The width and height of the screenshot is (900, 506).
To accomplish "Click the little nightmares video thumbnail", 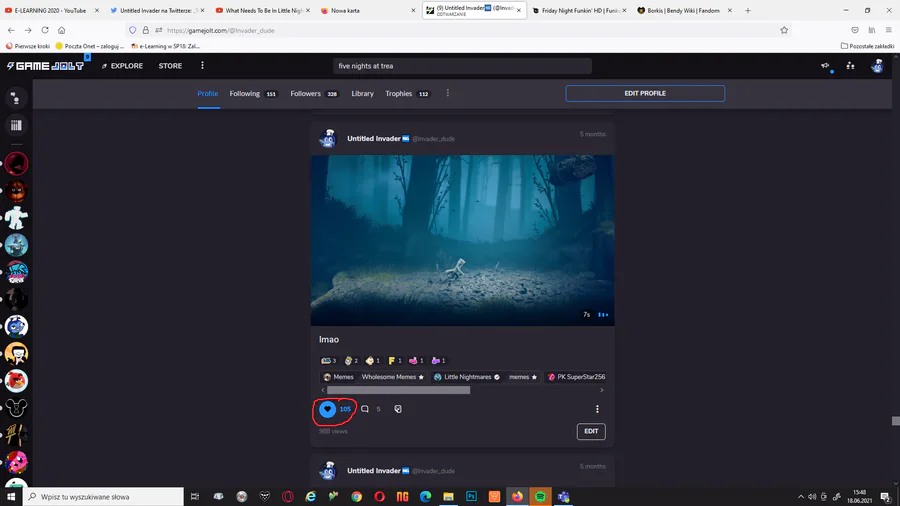I will (x=462, y=240).
